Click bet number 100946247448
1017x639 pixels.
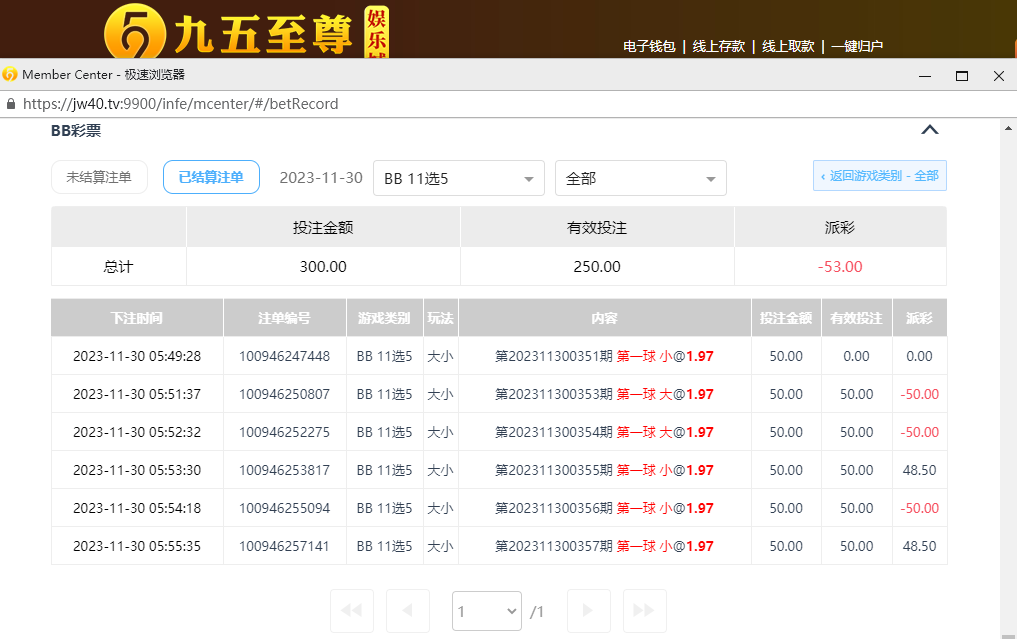(x=284, y=356)
